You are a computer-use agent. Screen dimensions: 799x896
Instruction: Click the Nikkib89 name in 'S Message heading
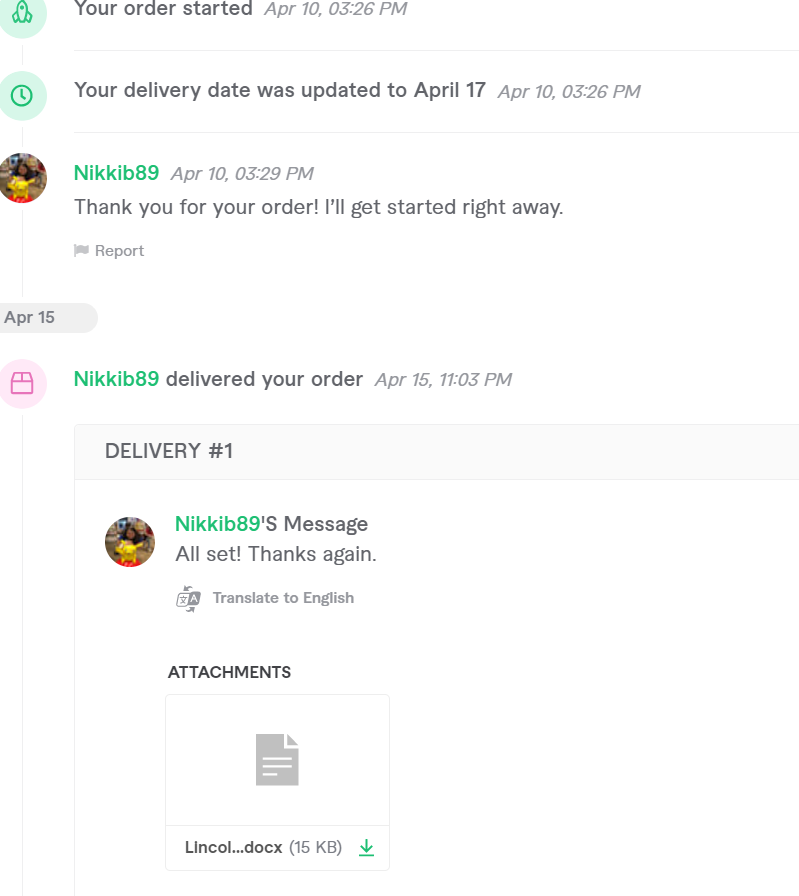tap(217, 524)
